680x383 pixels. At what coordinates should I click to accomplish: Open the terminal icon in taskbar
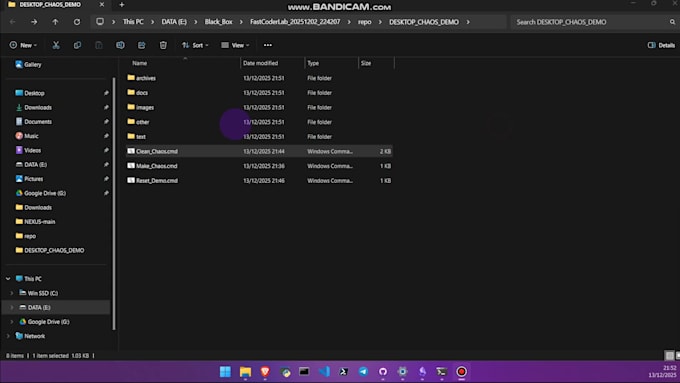click(441, 372)
